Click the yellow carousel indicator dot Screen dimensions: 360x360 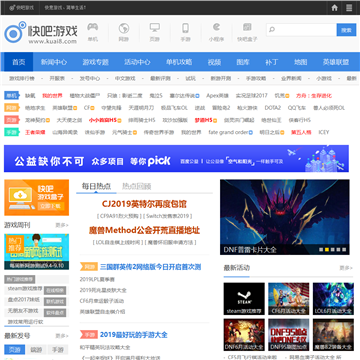click(327, 249)
